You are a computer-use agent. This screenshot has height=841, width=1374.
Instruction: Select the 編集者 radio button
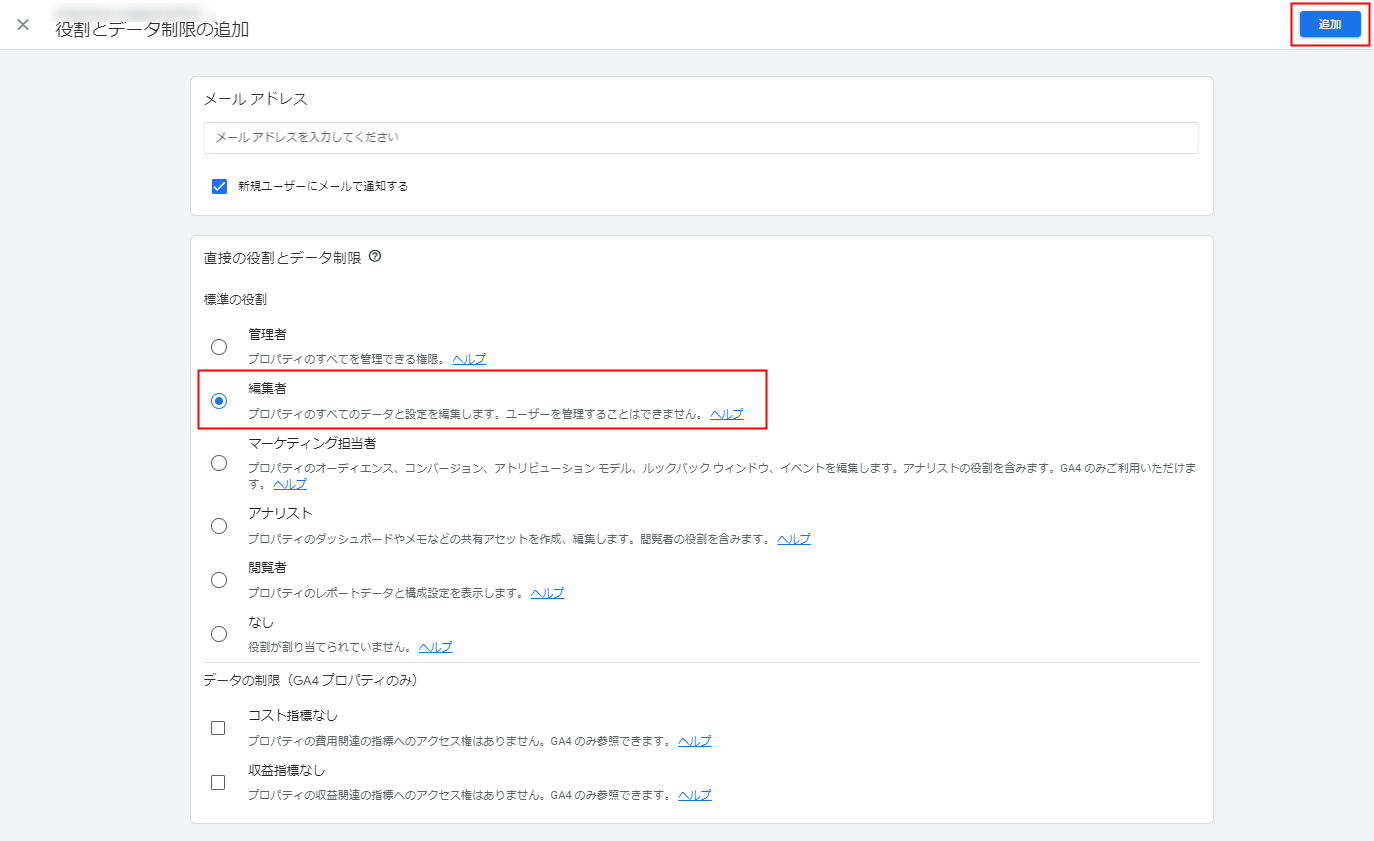point(219,401)
